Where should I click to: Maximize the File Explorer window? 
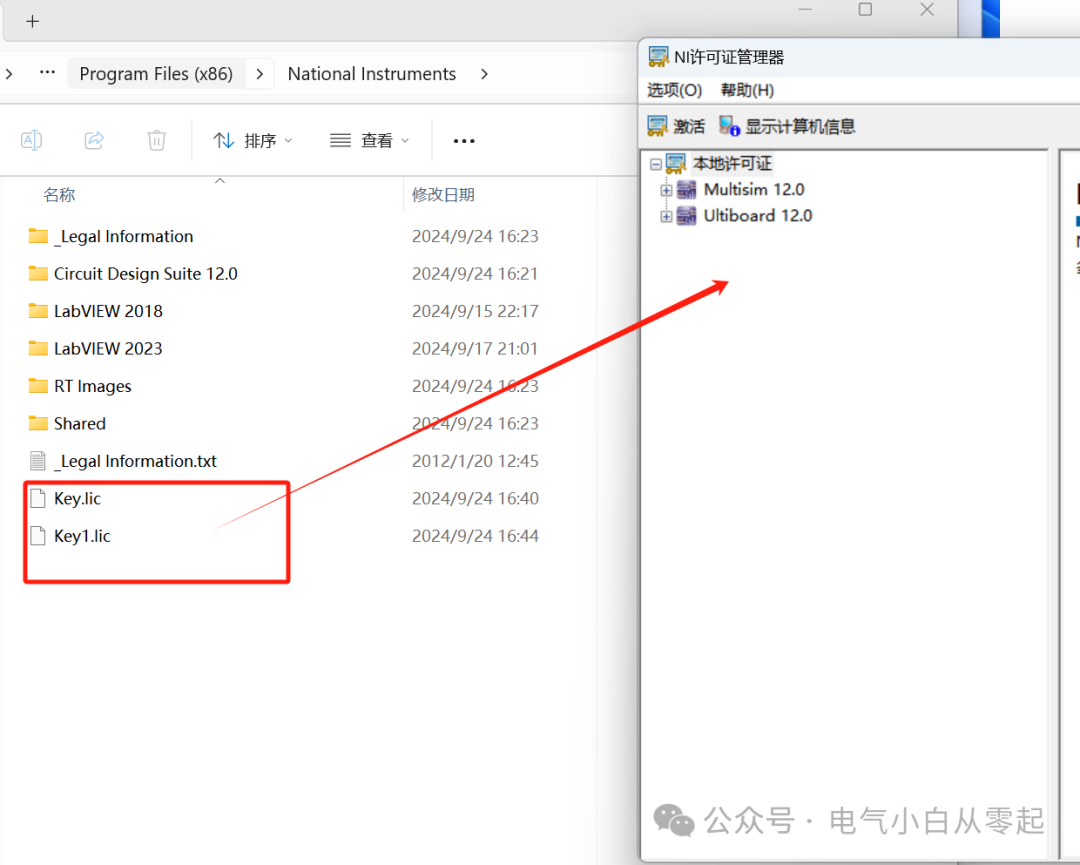[865, 9]
